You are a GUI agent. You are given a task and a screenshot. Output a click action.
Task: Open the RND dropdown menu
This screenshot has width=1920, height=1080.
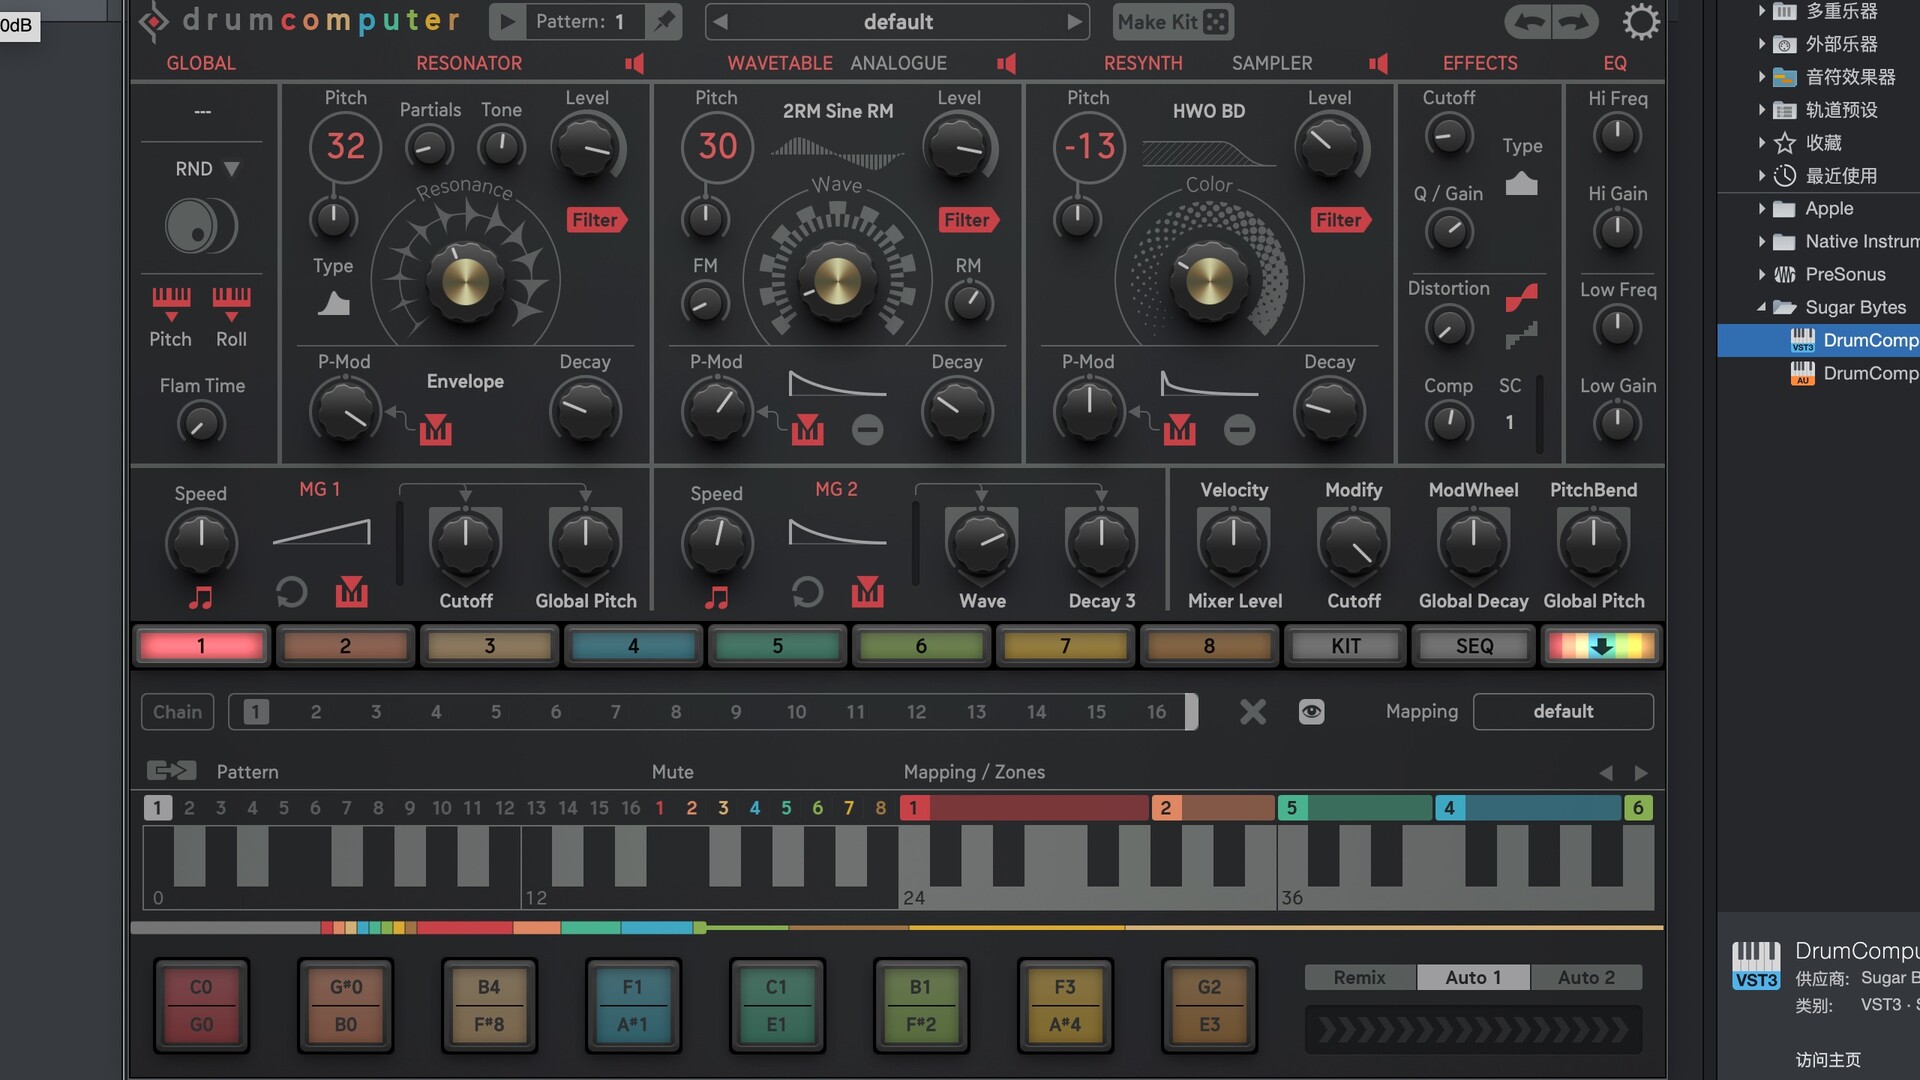(x=207, y=169)
